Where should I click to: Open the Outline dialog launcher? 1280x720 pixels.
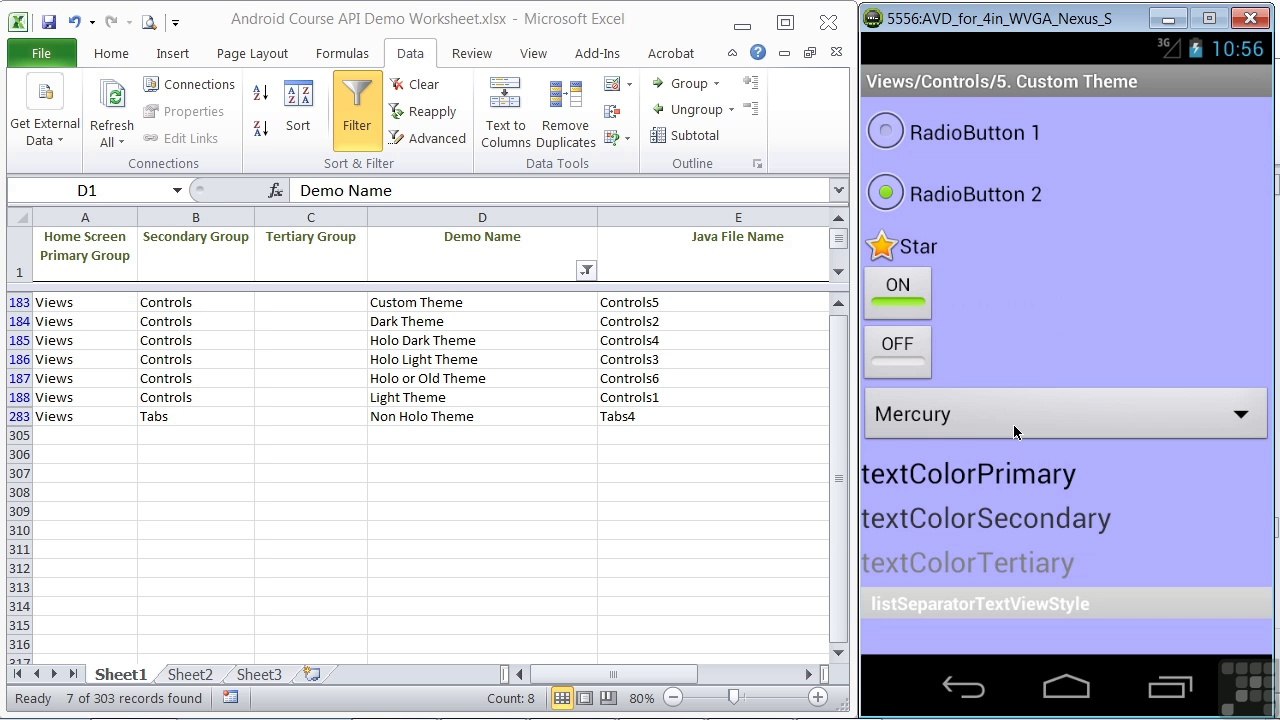click(x=757, y=163)
